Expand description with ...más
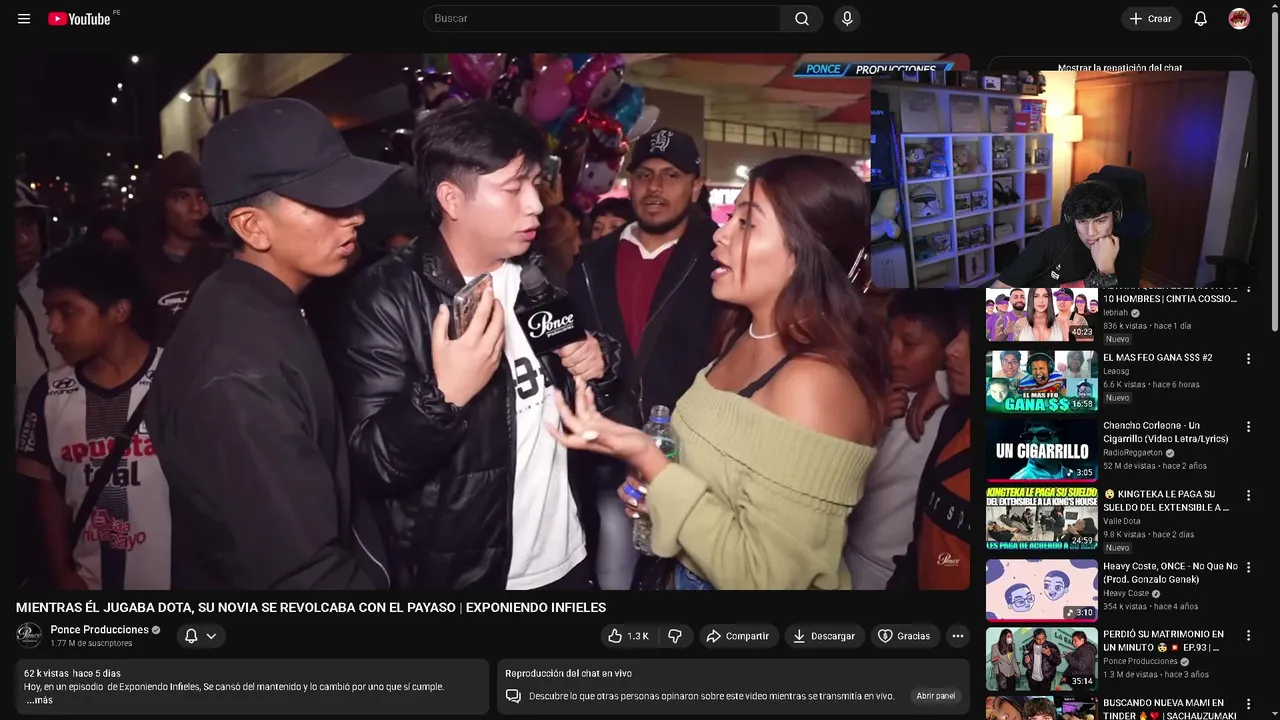1280x720 pixels. pos(39,700)
